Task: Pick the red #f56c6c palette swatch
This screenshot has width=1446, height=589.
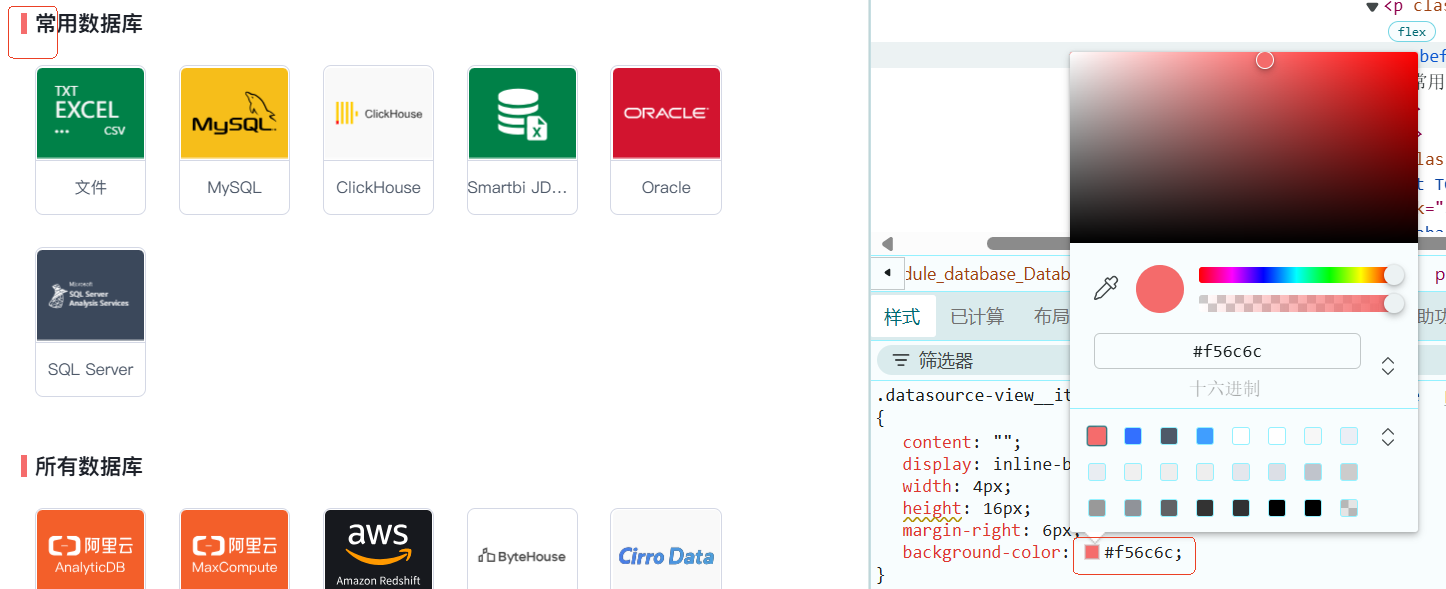Action: (1097, 436)
